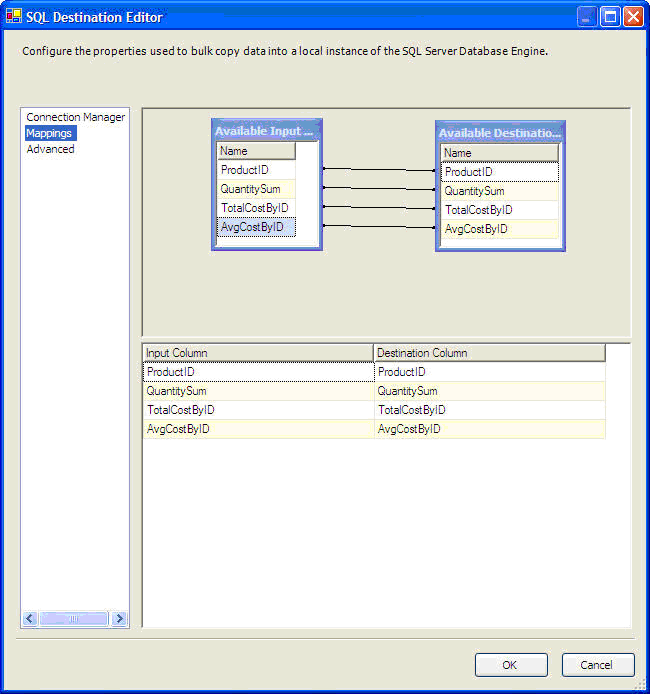Open the QuantitySum Input Column cell
Image resolution: width=650 pixels, height=694 pixels.
pos(258,391)
